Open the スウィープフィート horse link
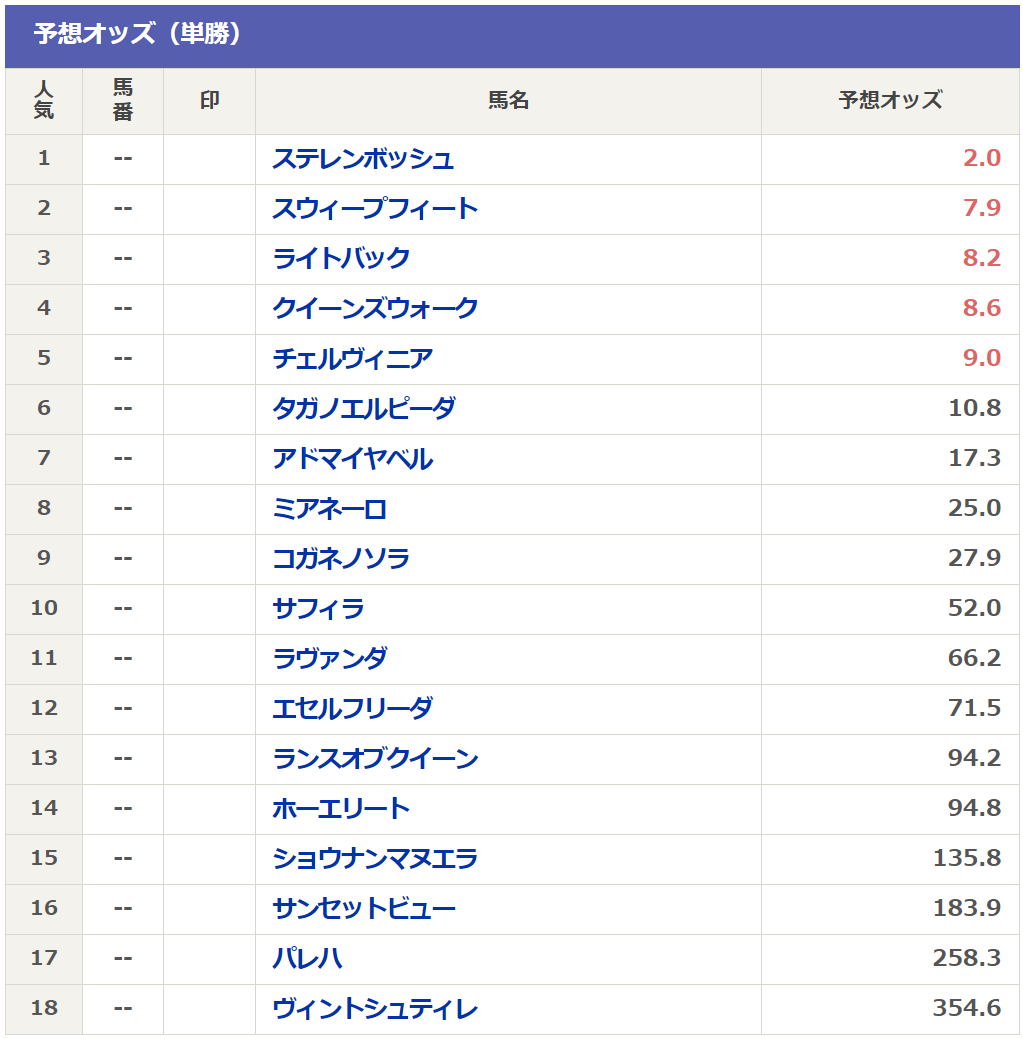 (x=375, y=209)
